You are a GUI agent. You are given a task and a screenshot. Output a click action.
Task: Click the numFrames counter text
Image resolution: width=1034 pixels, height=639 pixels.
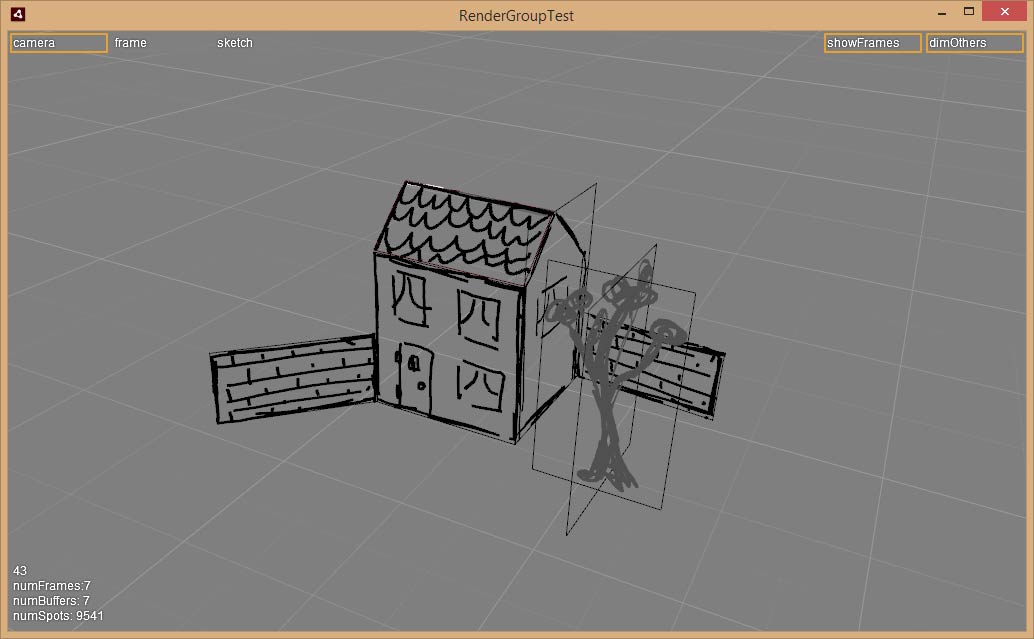click(51, 586)
